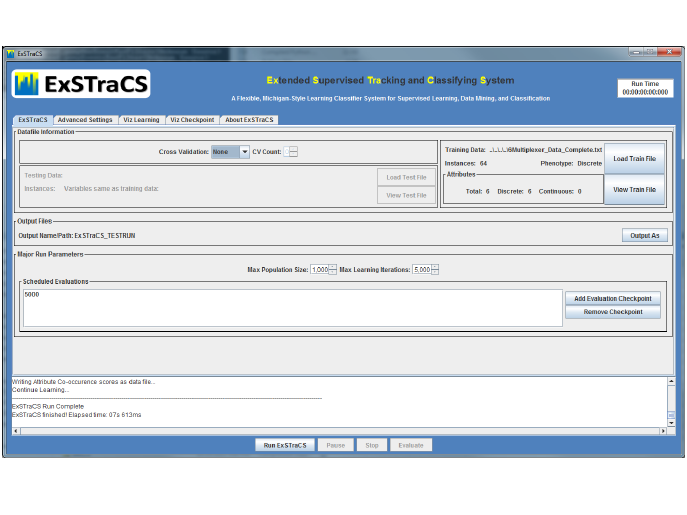Click the Pause button
Image resolution: width=687 pixels, height=515 pixels.
[x=336, y=445]
